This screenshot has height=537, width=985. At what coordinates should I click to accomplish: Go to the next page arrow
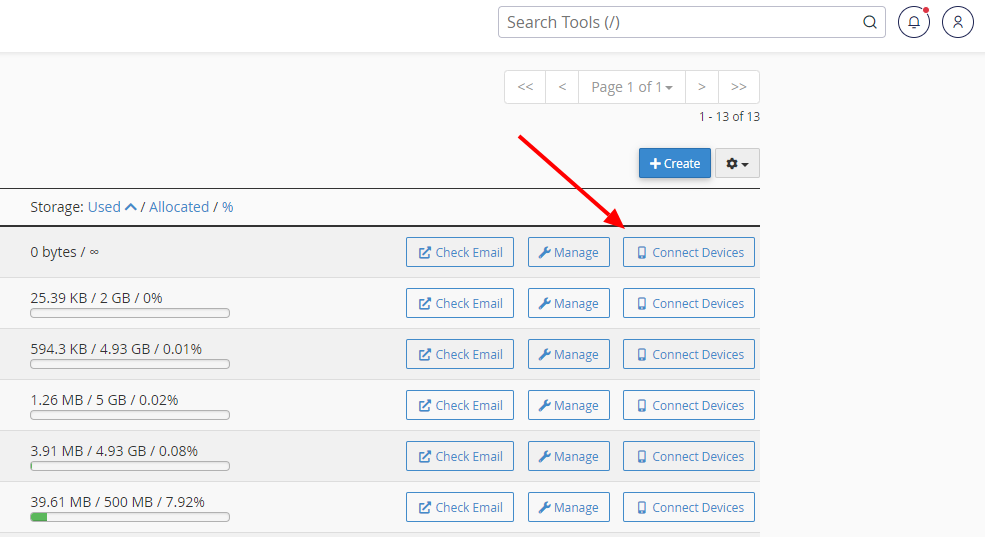(702, 87)
